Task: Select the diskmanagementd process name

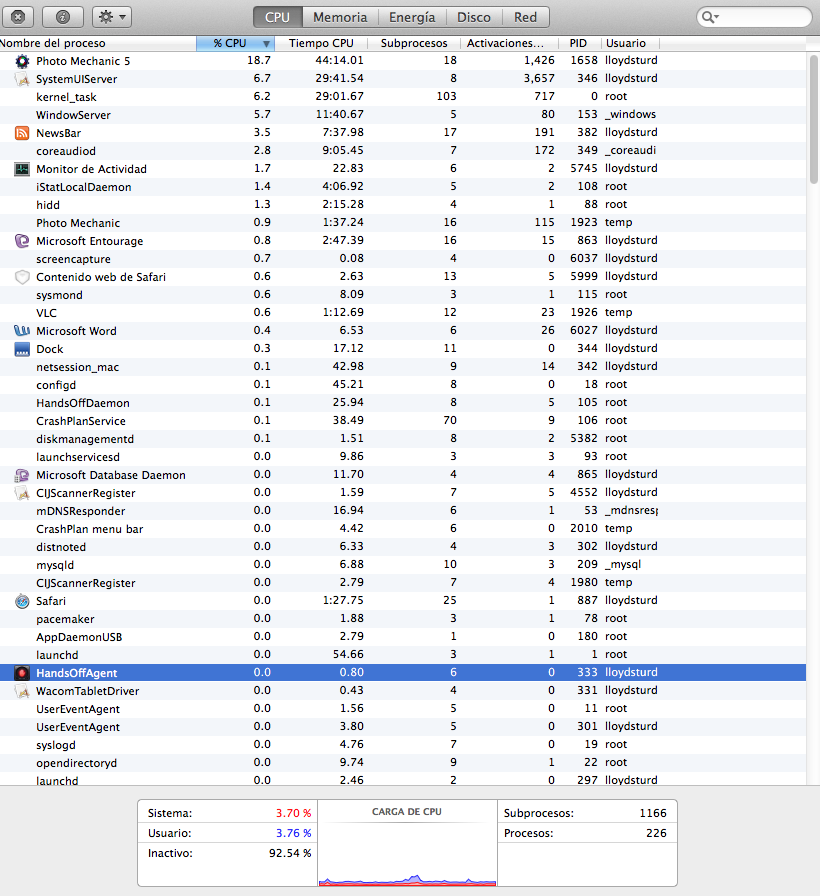Action: click(x=85, y=439)
